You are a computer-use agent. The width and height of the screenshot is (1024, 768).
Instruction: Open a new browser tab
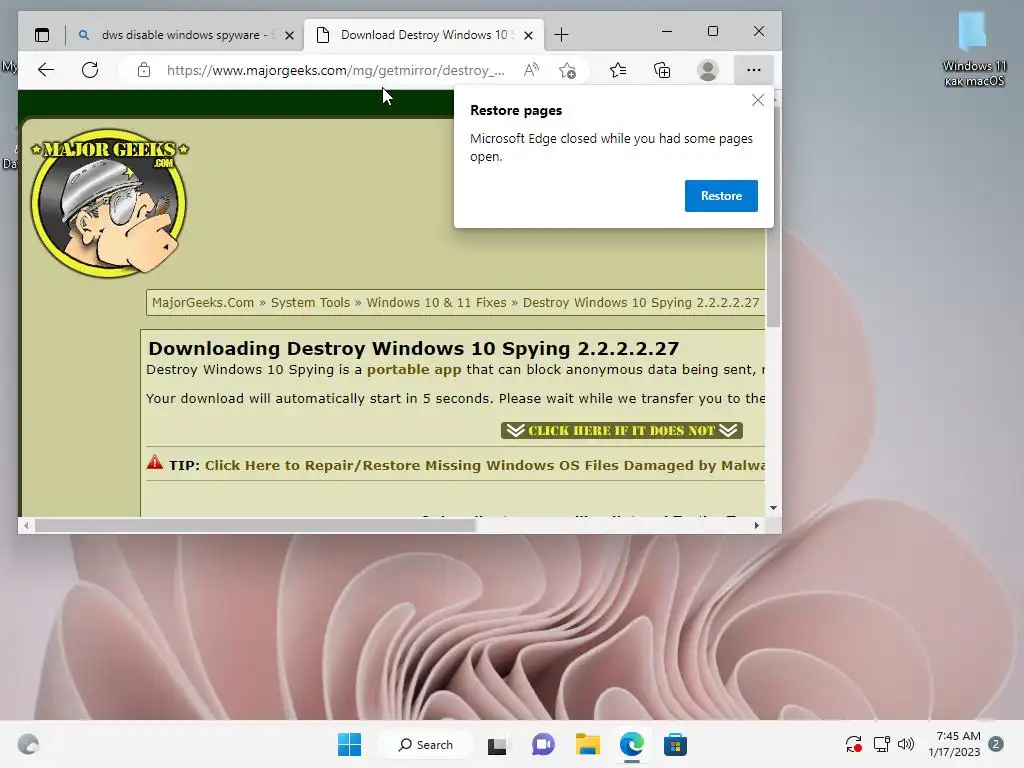(x=561, y=35)
